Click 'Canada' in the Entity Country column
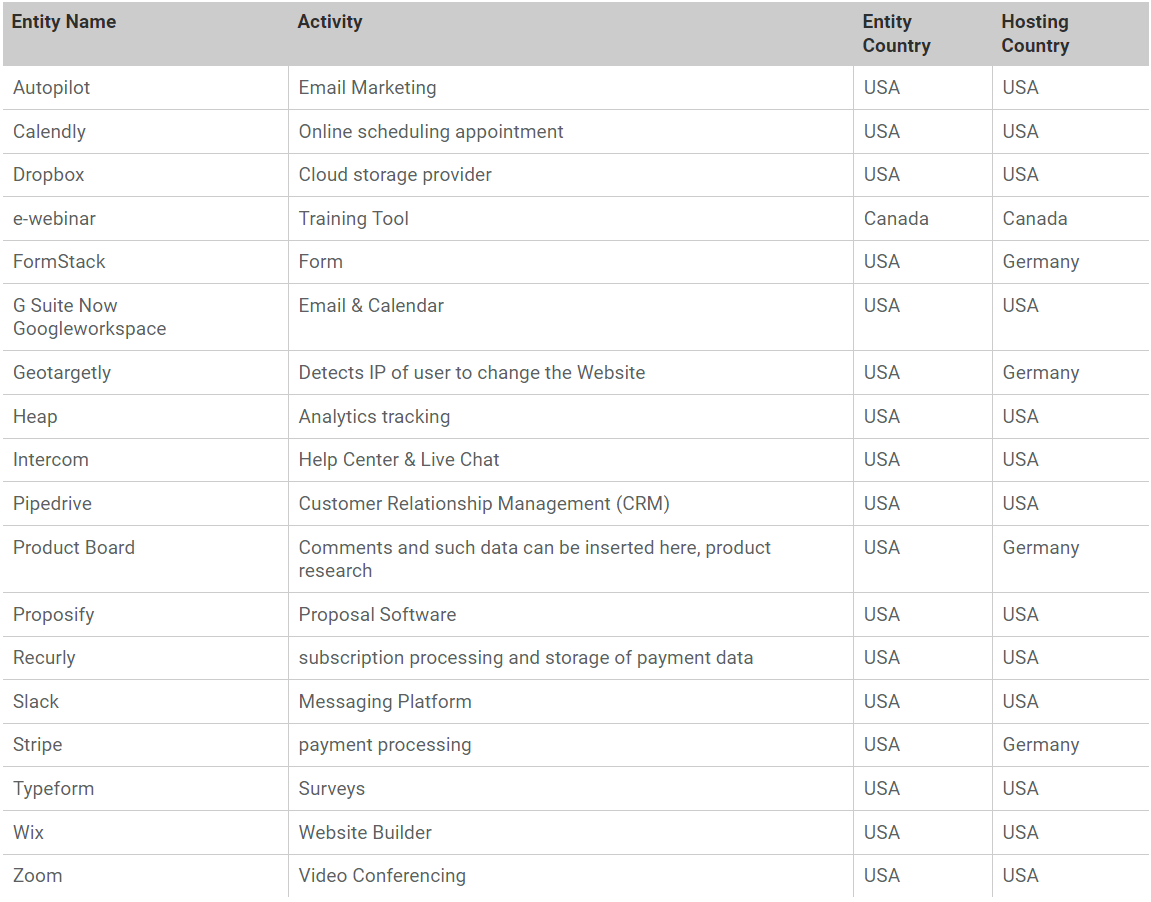Viewport: 1151px width, 902px height. pyautogui.click(x=896, y=219)
